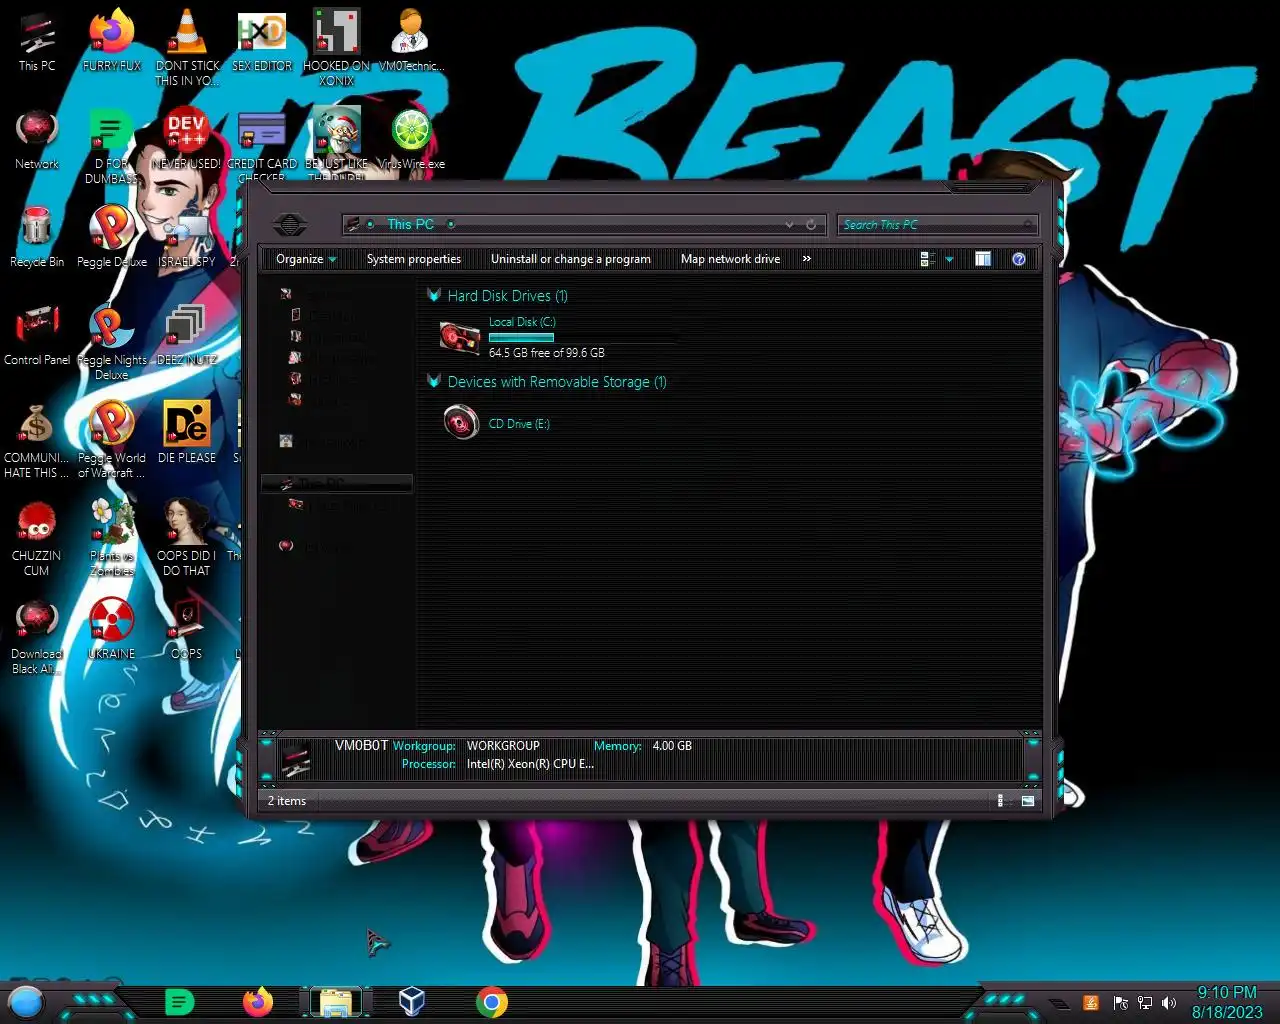
Task: Launch the Peggle Nights Deluxe shortcut
Action: (112, 341)
